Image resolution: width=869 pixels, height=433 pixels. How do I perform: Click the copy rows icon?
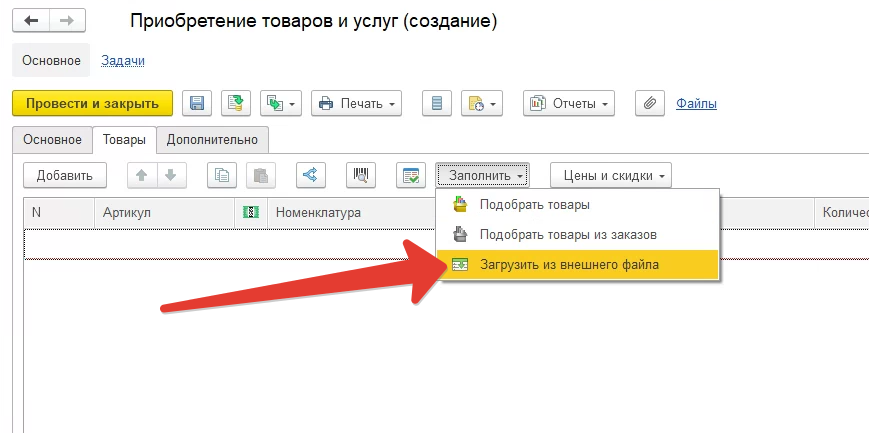coord(222,175)
